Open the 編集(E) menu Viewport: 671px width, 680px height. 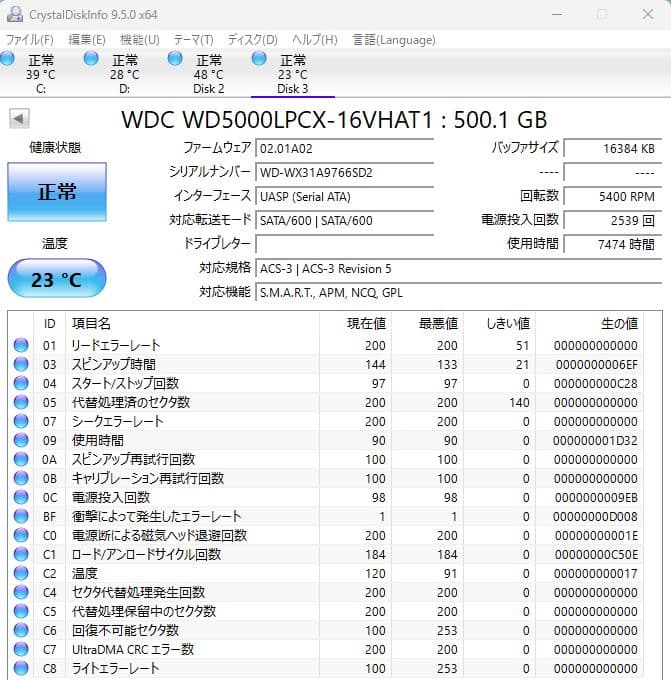click(87, 40)
